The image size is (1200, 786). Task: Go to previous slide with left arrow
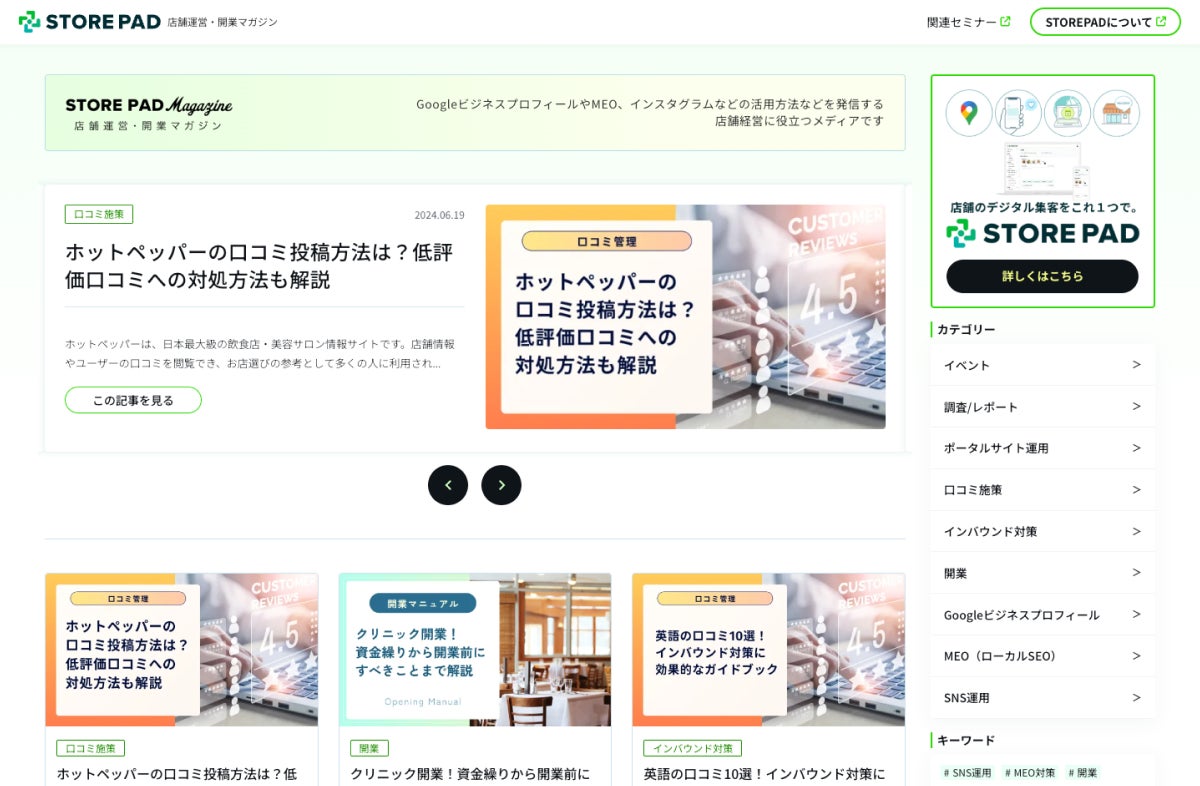point(448,485)
